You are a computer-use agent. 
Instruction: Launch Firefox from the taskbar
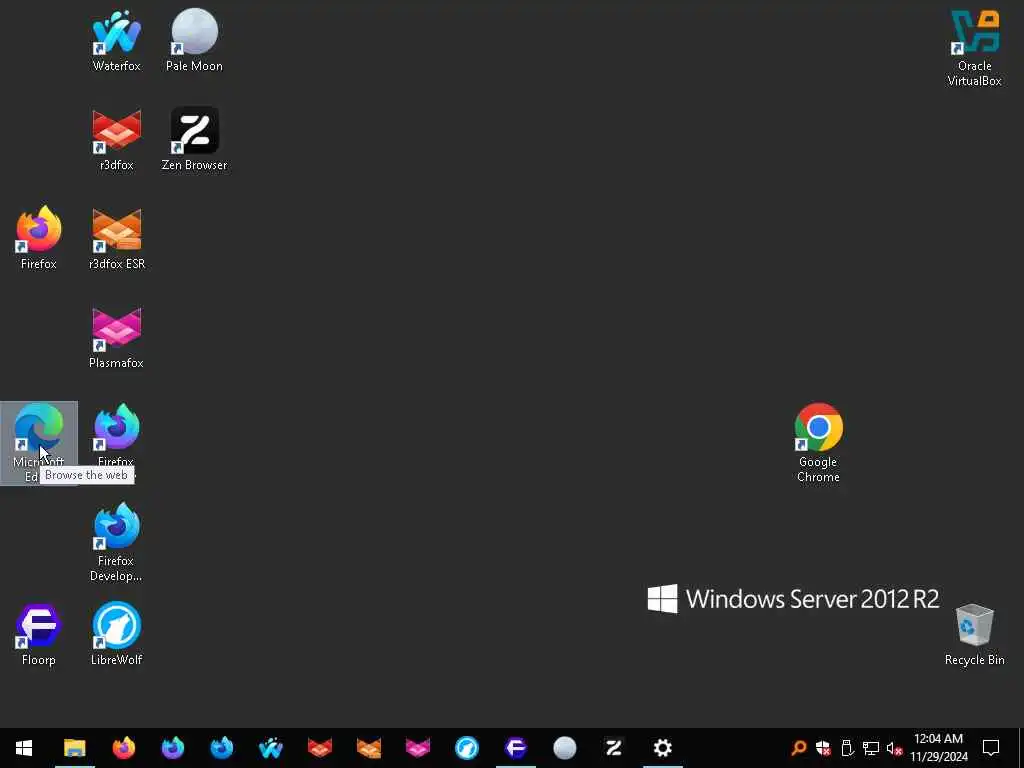pyautogui.click(x=123, y=748)
